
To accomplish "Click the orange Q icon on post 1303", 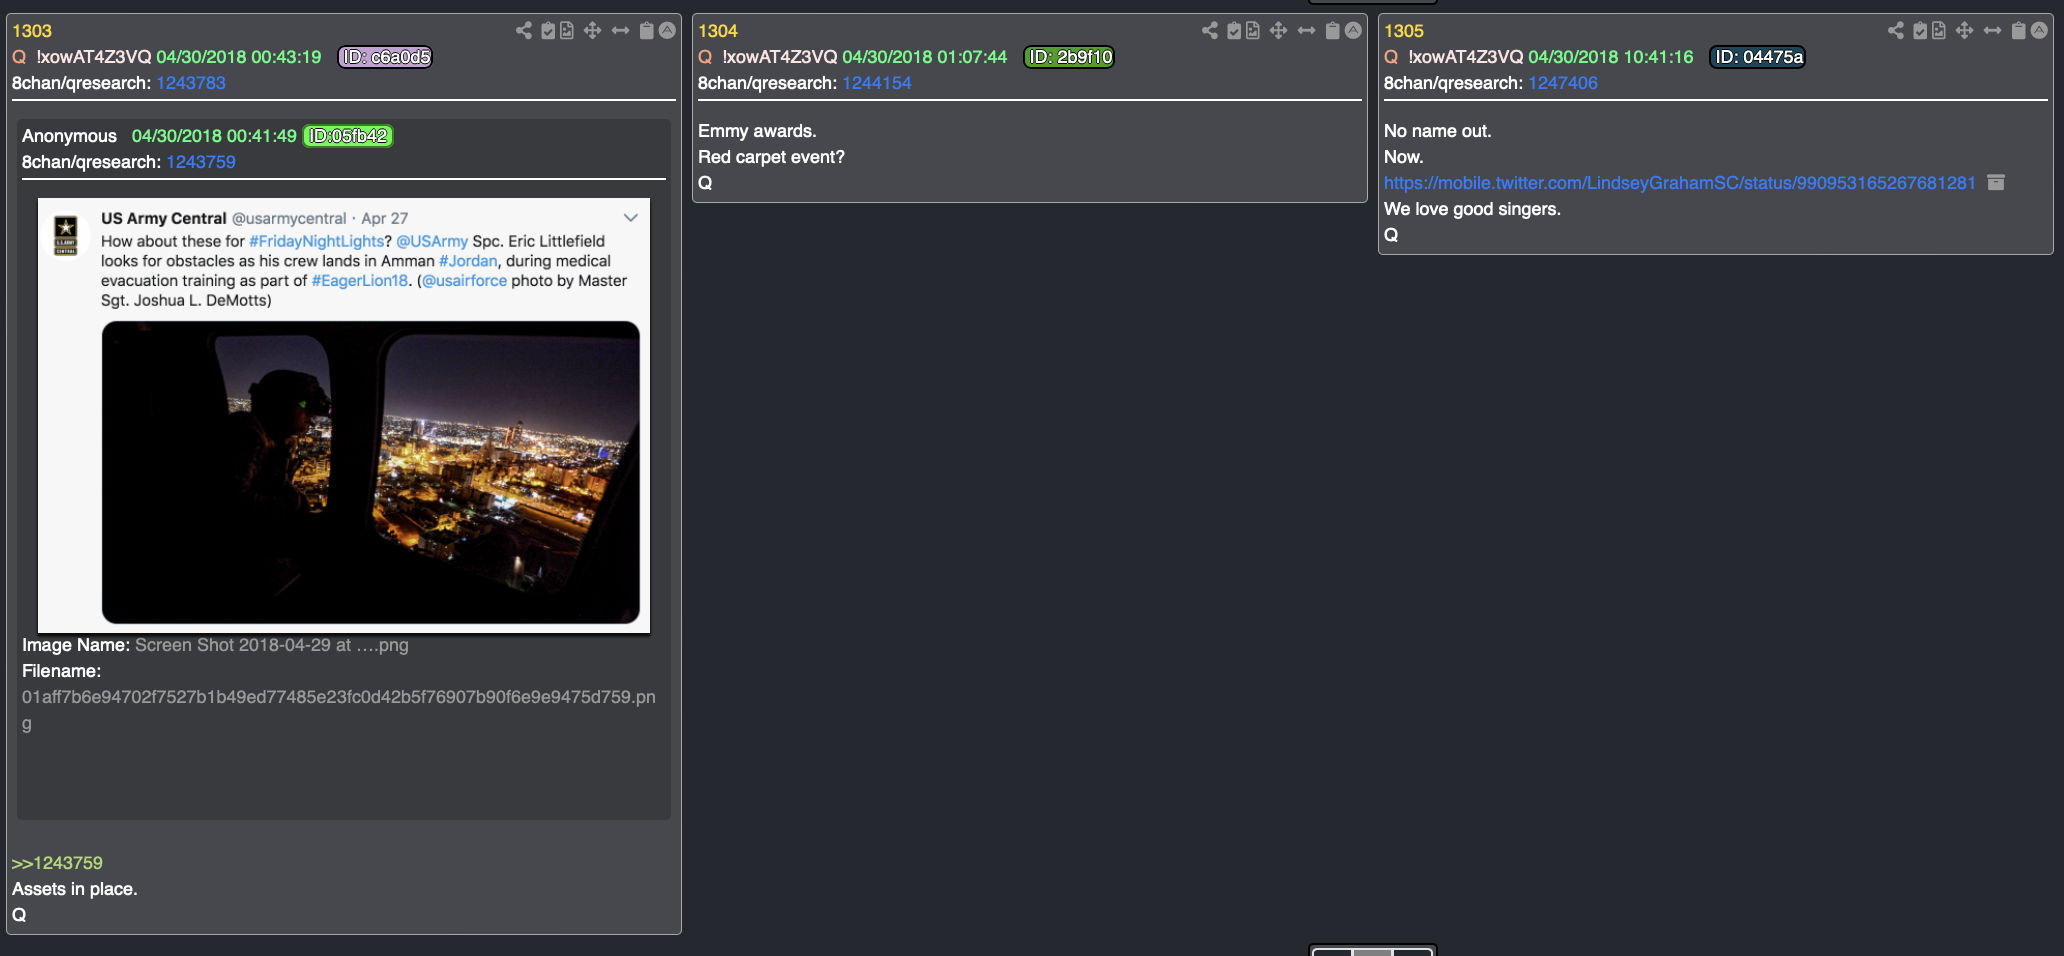I will point(19,57).
